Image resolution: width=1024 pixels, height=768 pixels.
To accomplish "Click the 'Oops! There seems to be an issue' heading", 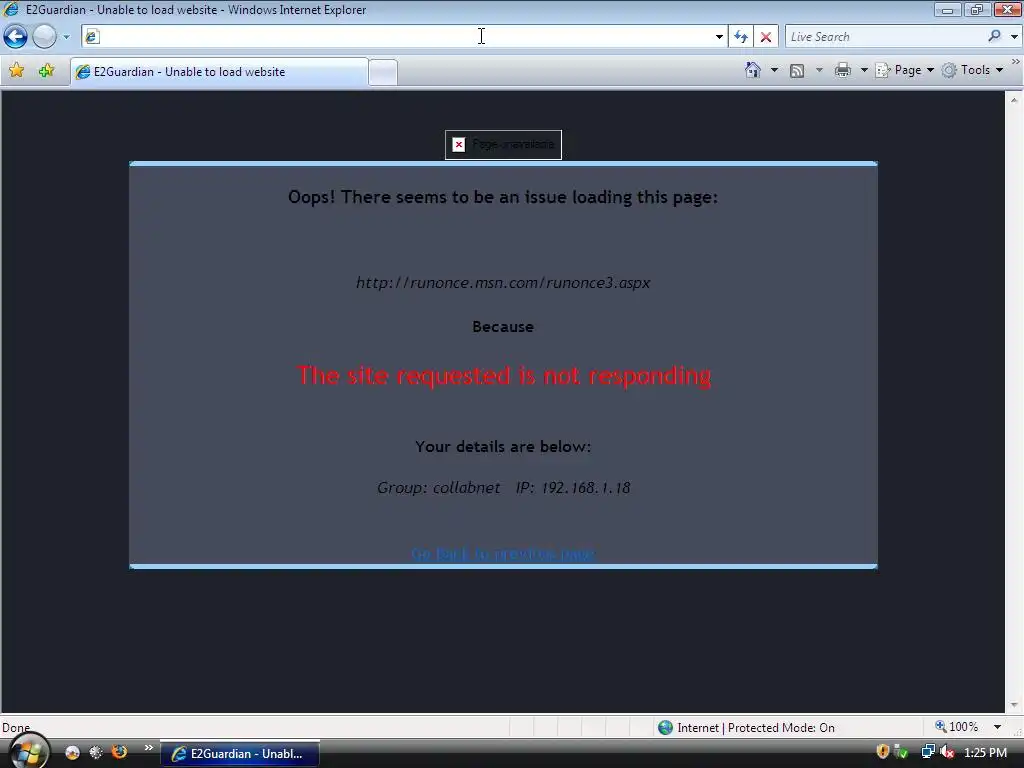I will coord(503,197).
